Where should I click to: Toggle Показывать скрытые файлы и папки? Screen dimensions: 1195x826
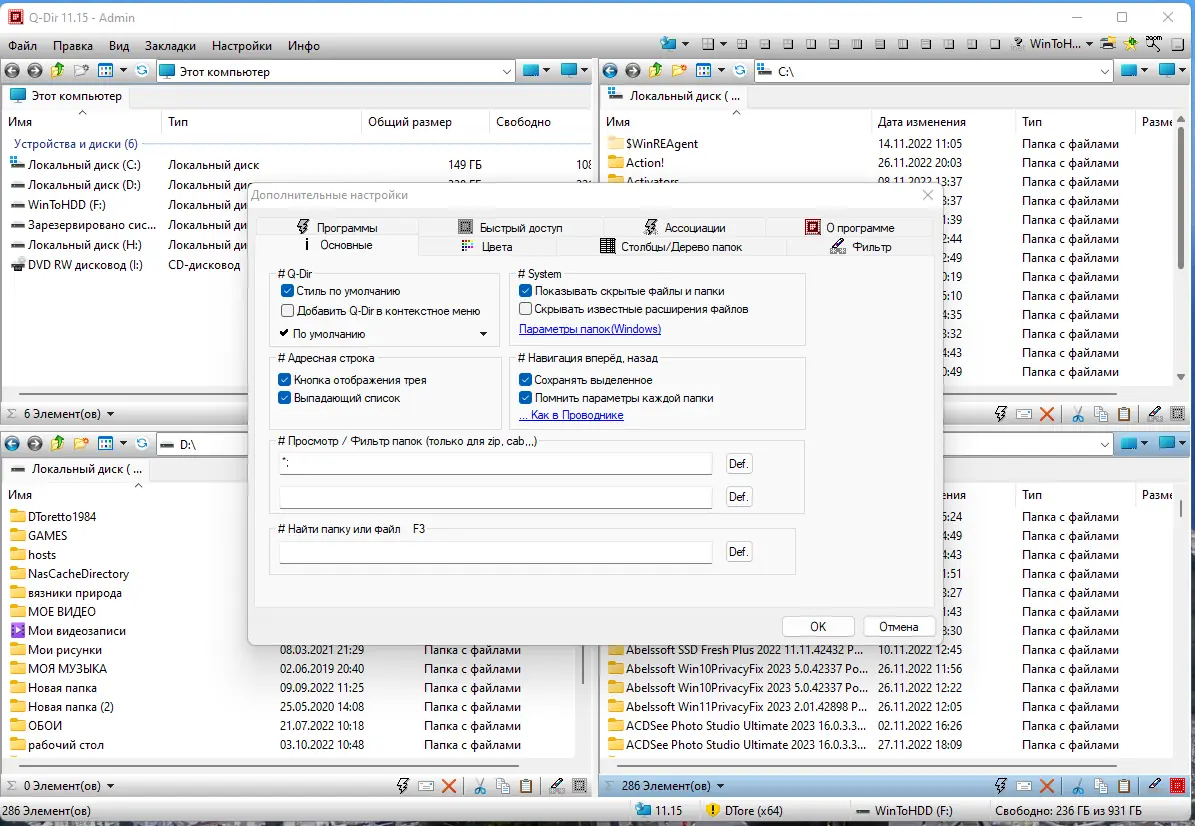(525, 290)
